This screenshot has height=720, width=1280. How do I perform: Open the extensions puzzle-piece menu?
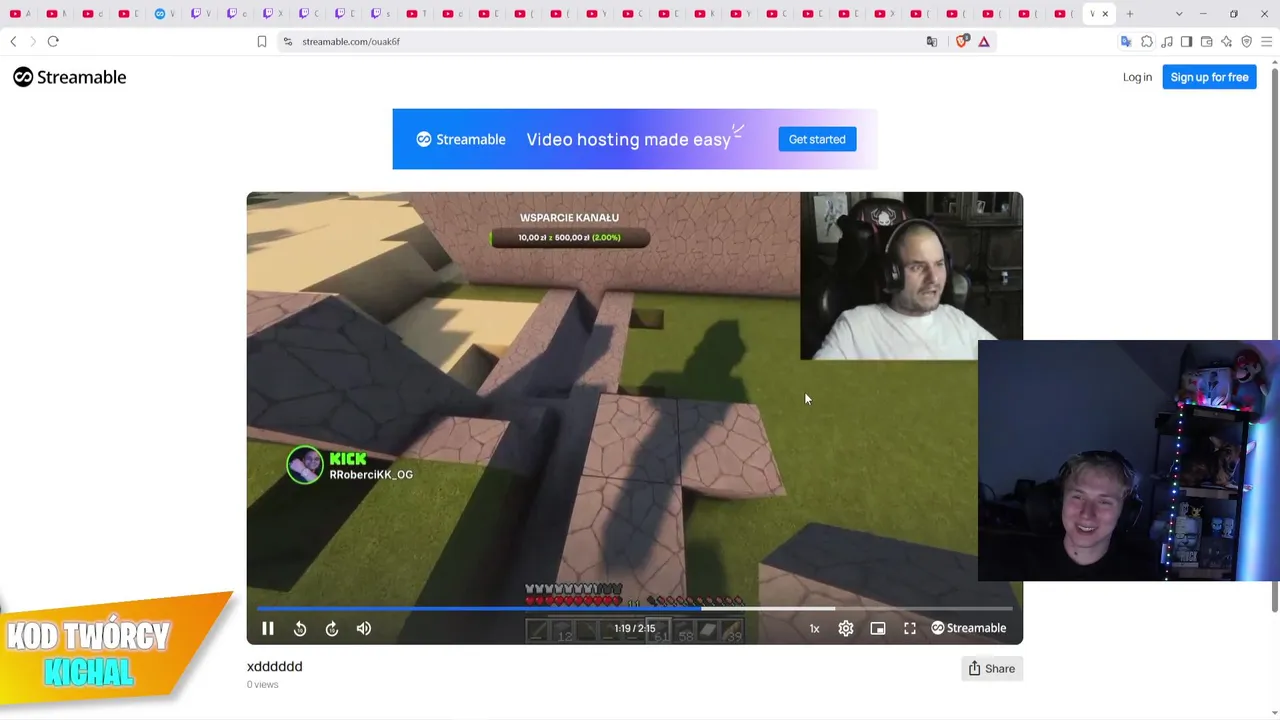pyautogui.click(x=1147, y=41)
